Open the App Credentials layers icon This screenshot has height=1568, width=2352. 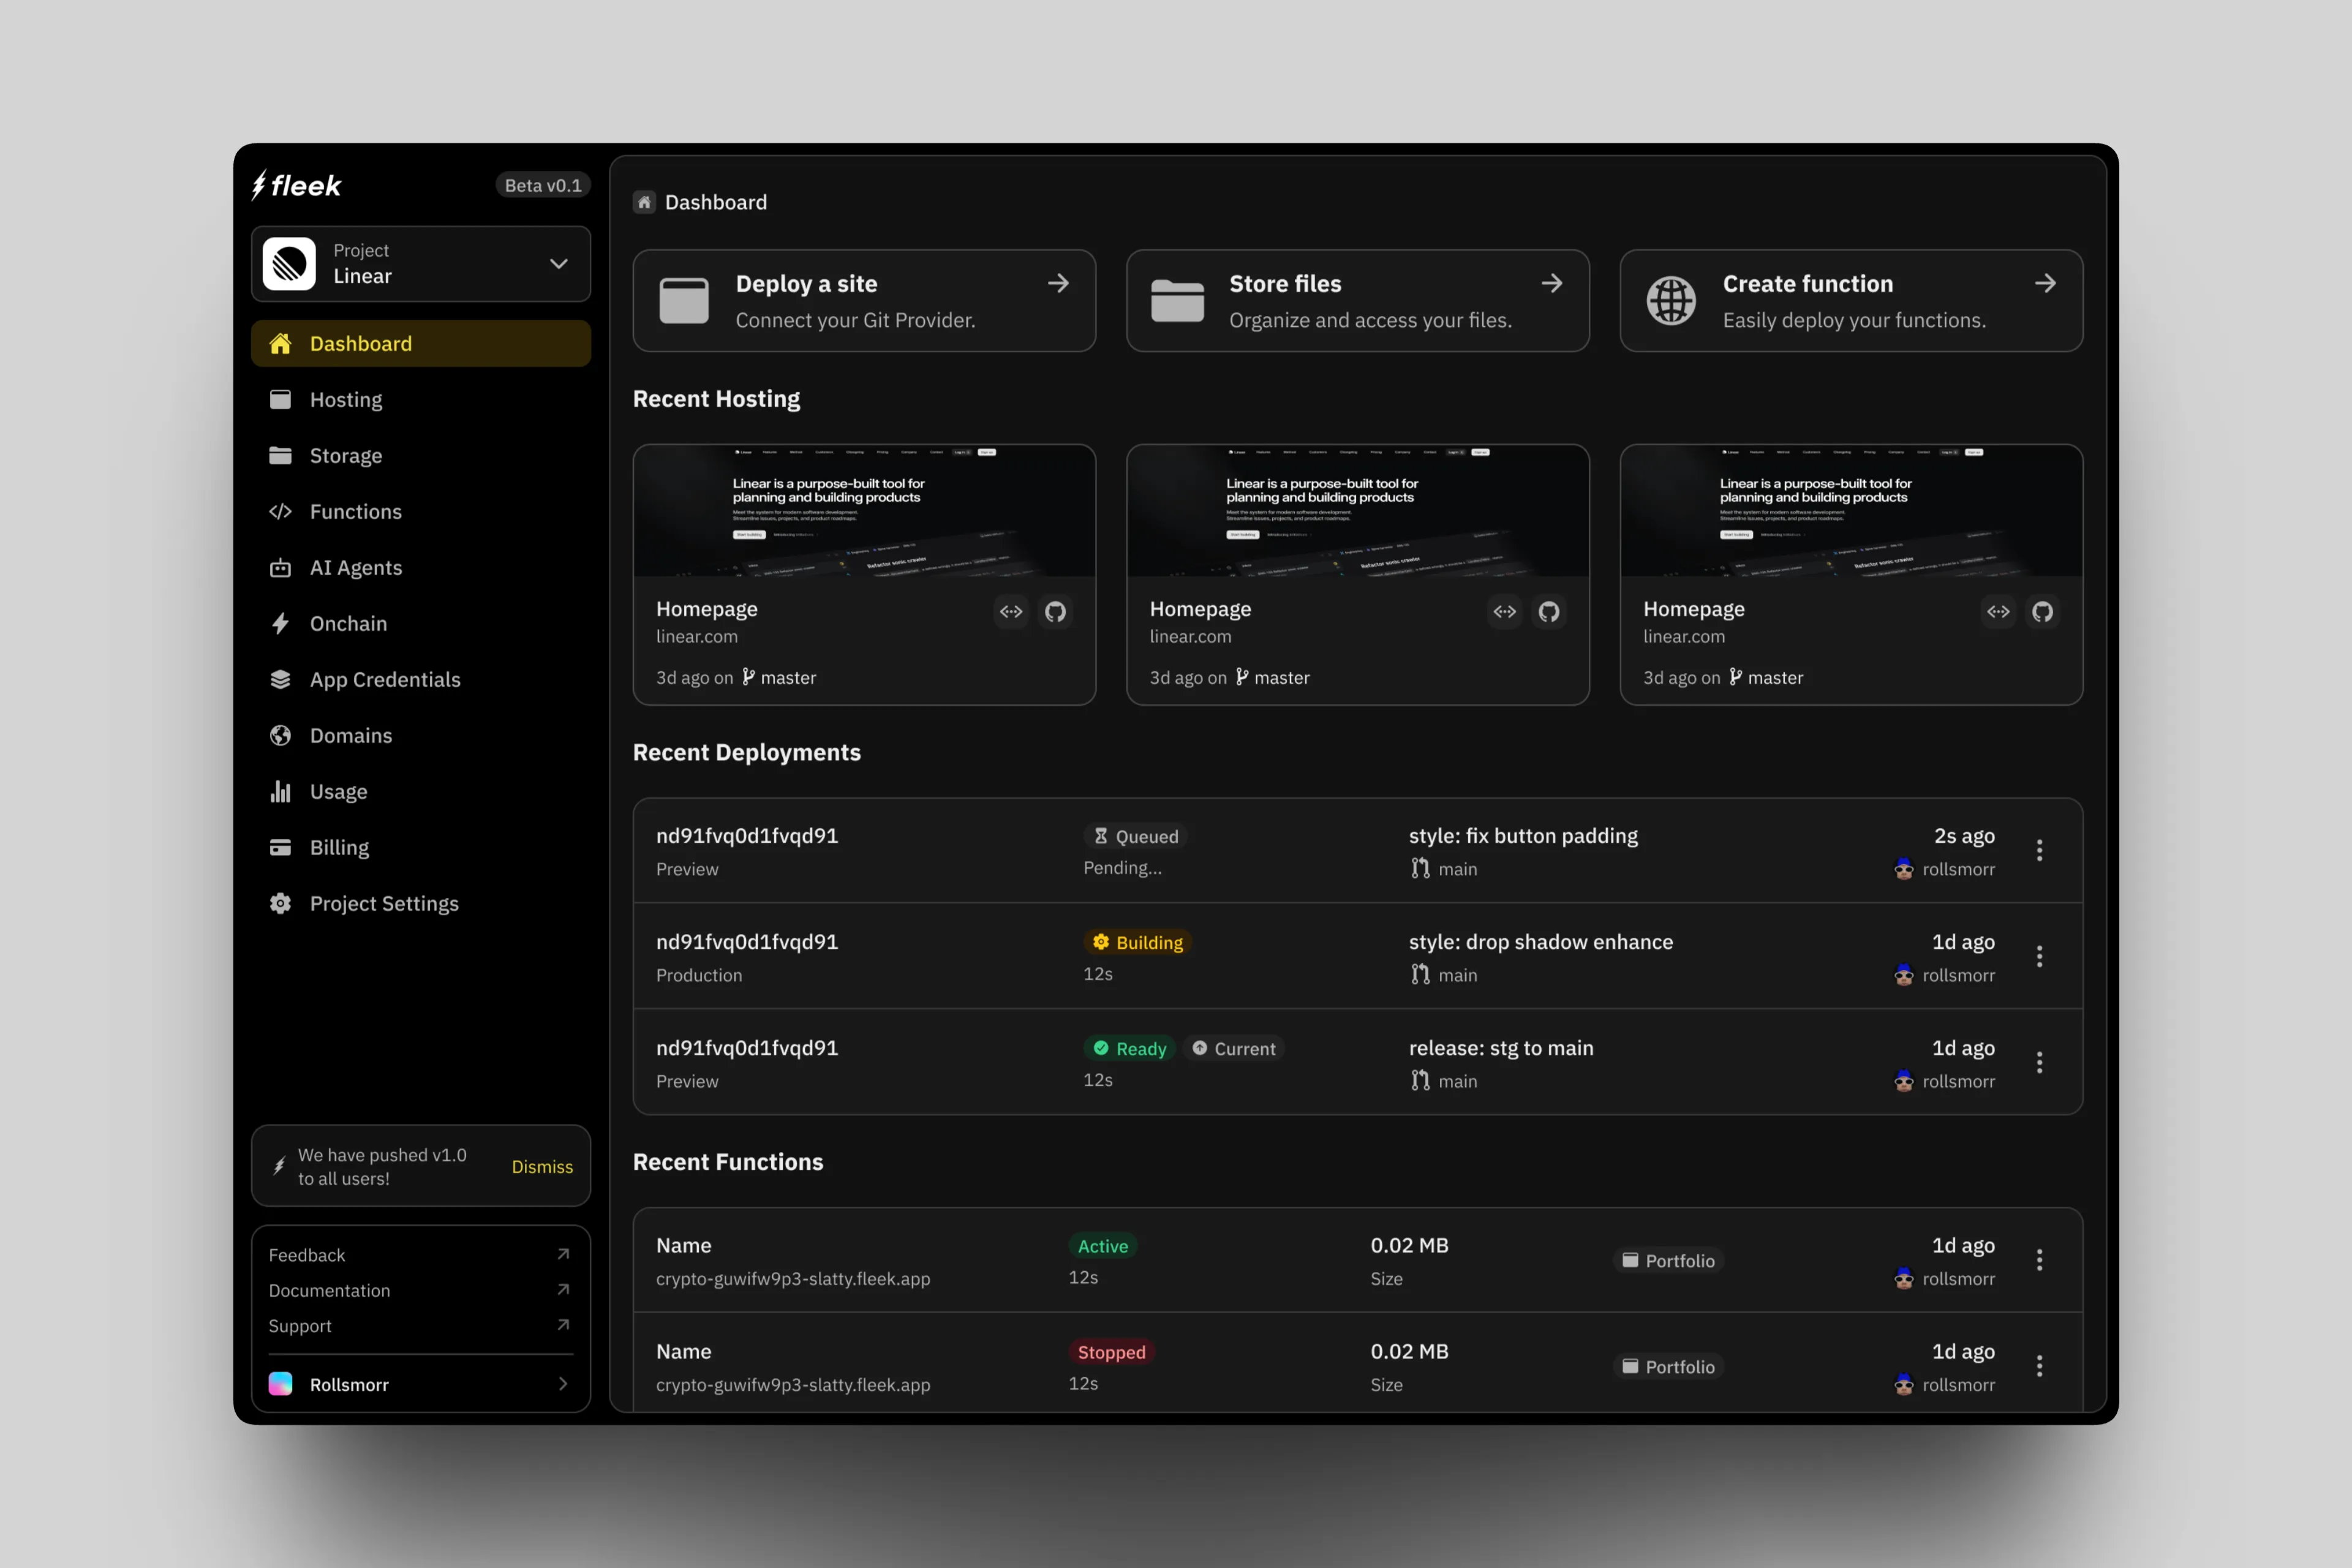(281, 679)
